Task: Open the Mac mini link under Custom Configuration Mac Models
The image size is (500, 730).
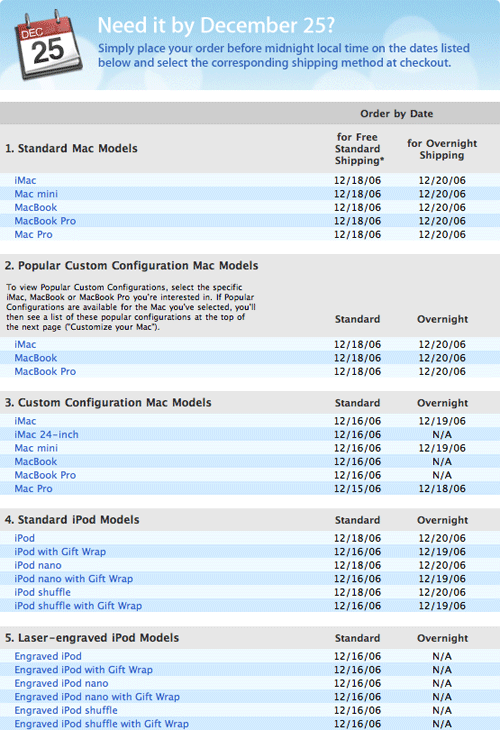Action: pos(36,448)
